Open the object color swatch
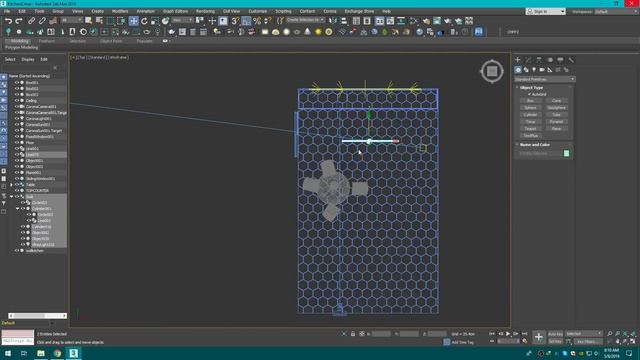This screenshot has height=360, width=640. tap(566, 153)
